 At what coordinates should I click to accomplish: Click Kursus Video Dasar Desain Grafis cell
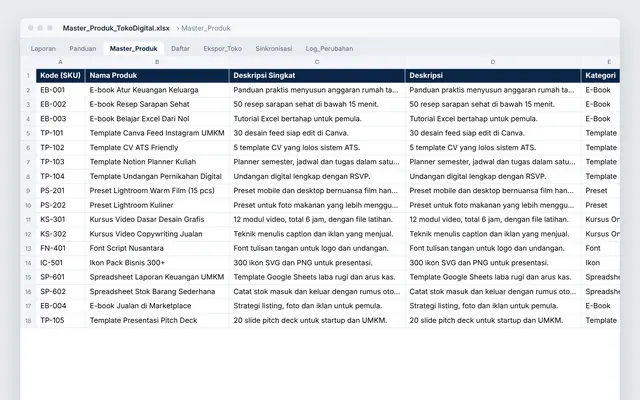(x=157, y=220)
